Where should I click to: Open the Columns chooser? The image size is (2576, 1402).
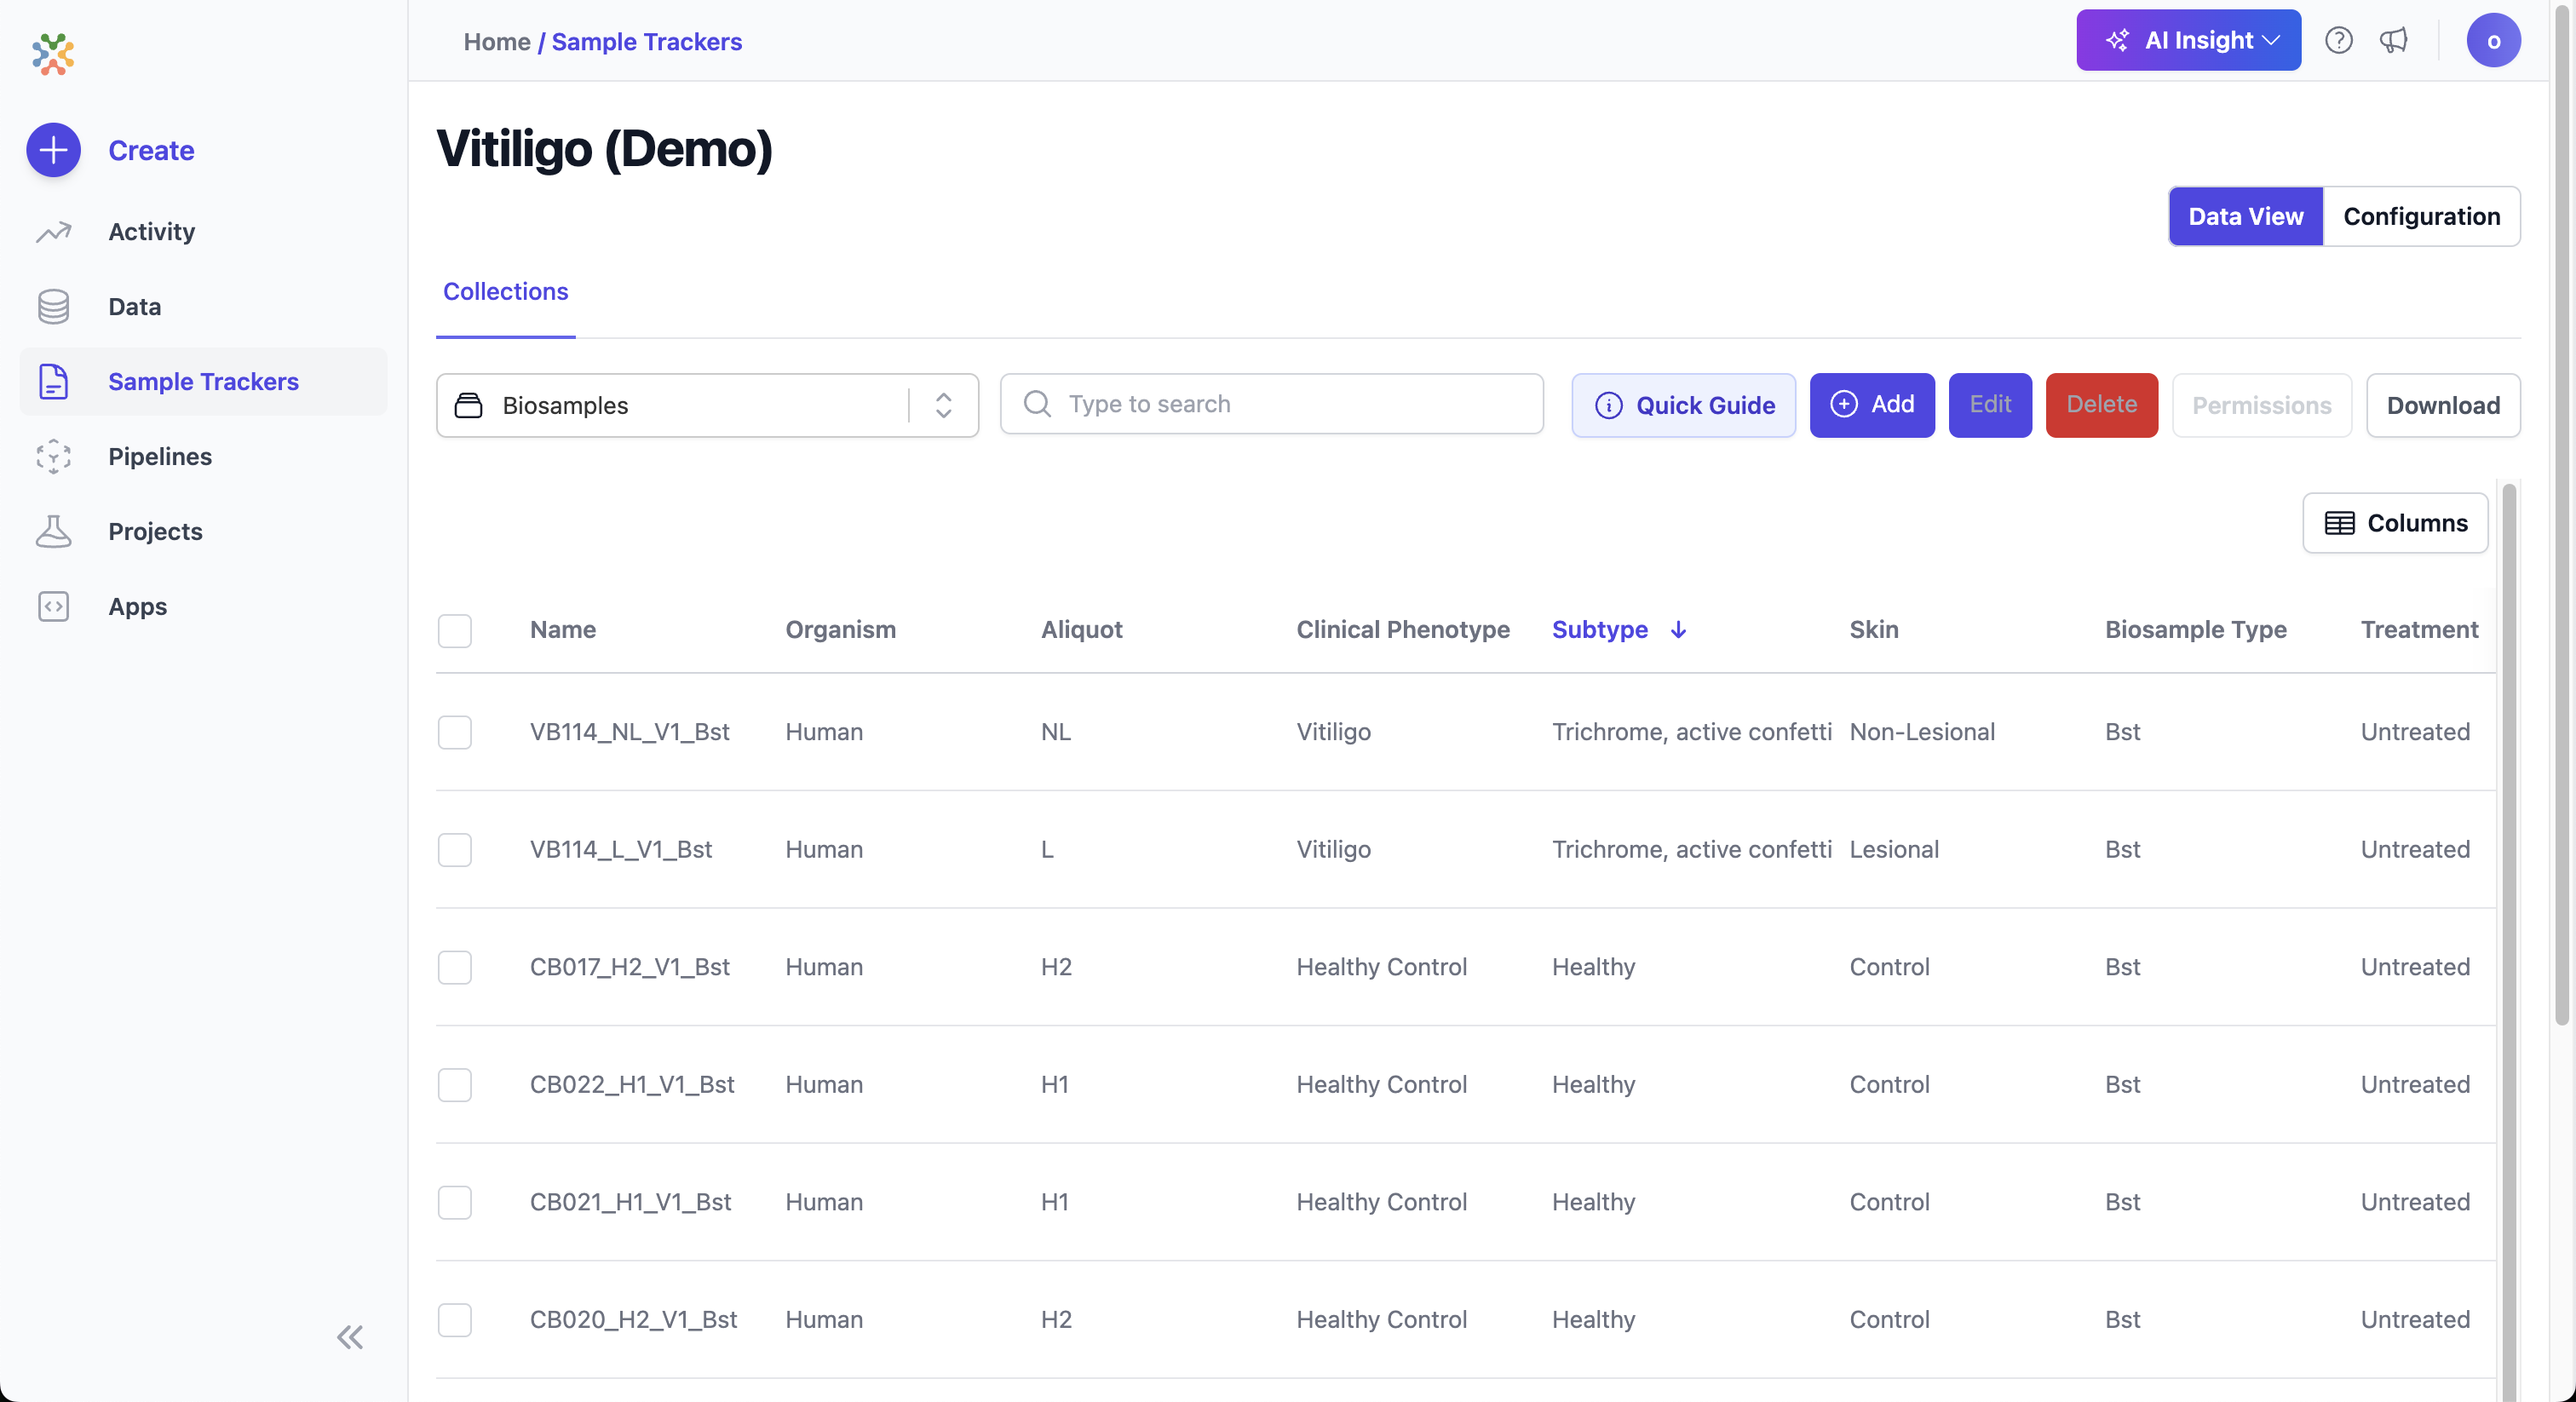pyautogui.click(x=2395, y=522)
